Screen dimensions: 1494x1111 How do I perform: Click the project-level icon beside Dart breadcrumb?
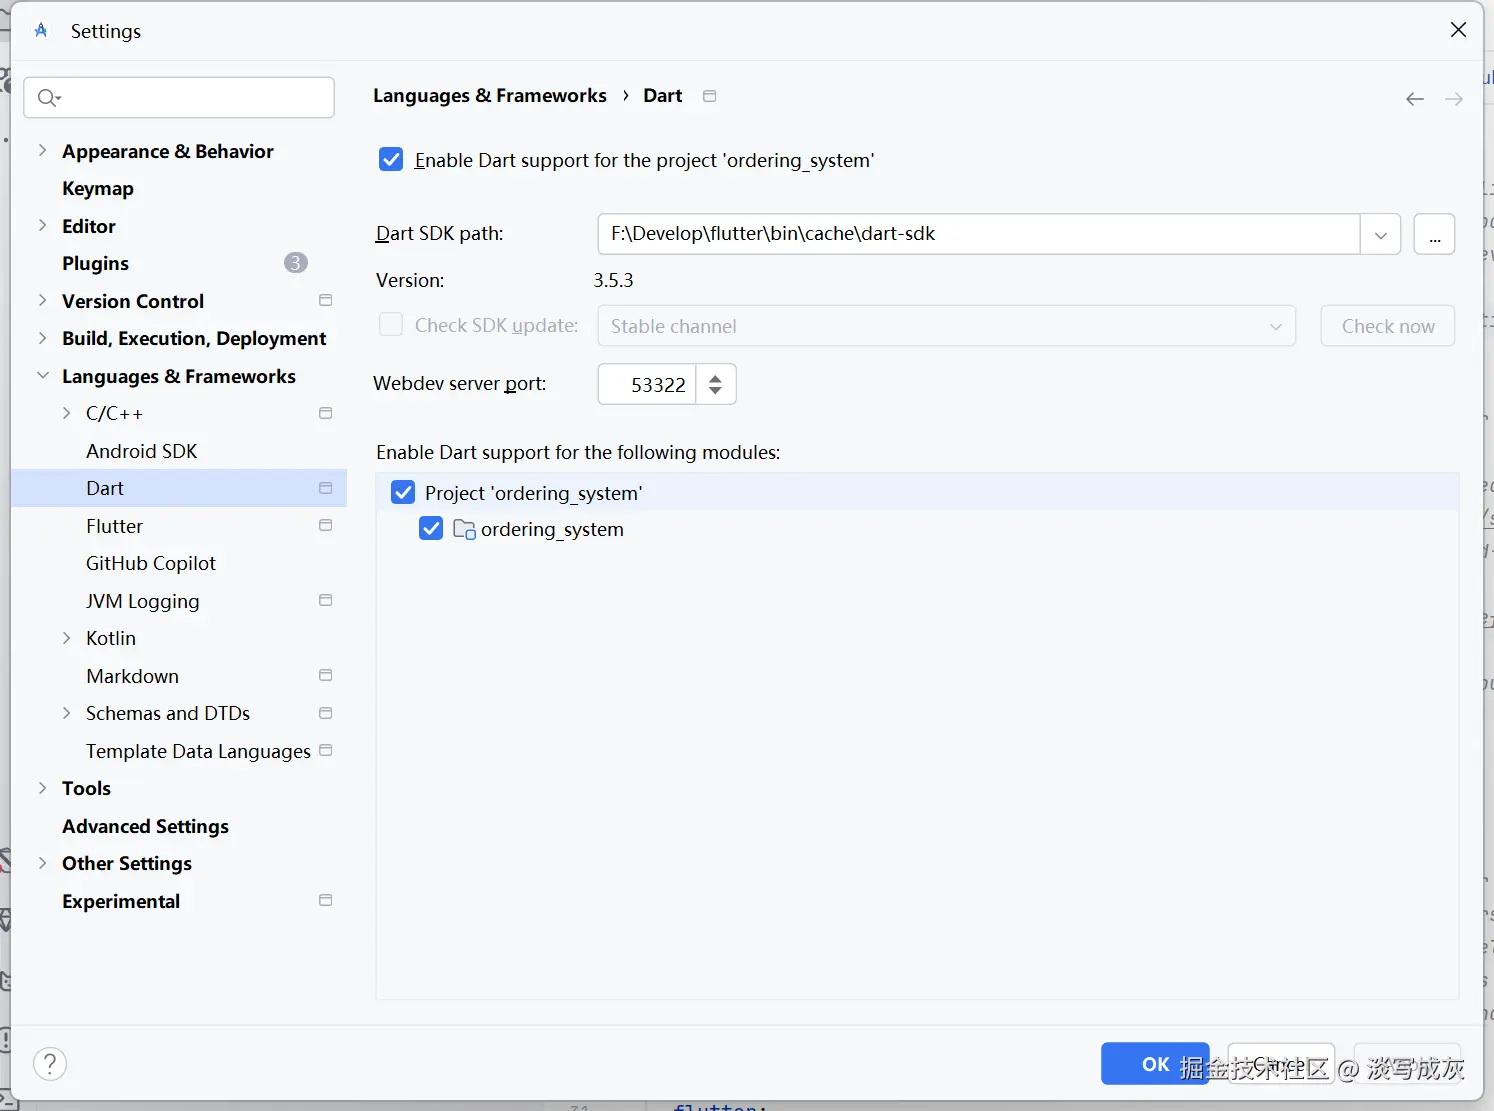click(710, 96)
